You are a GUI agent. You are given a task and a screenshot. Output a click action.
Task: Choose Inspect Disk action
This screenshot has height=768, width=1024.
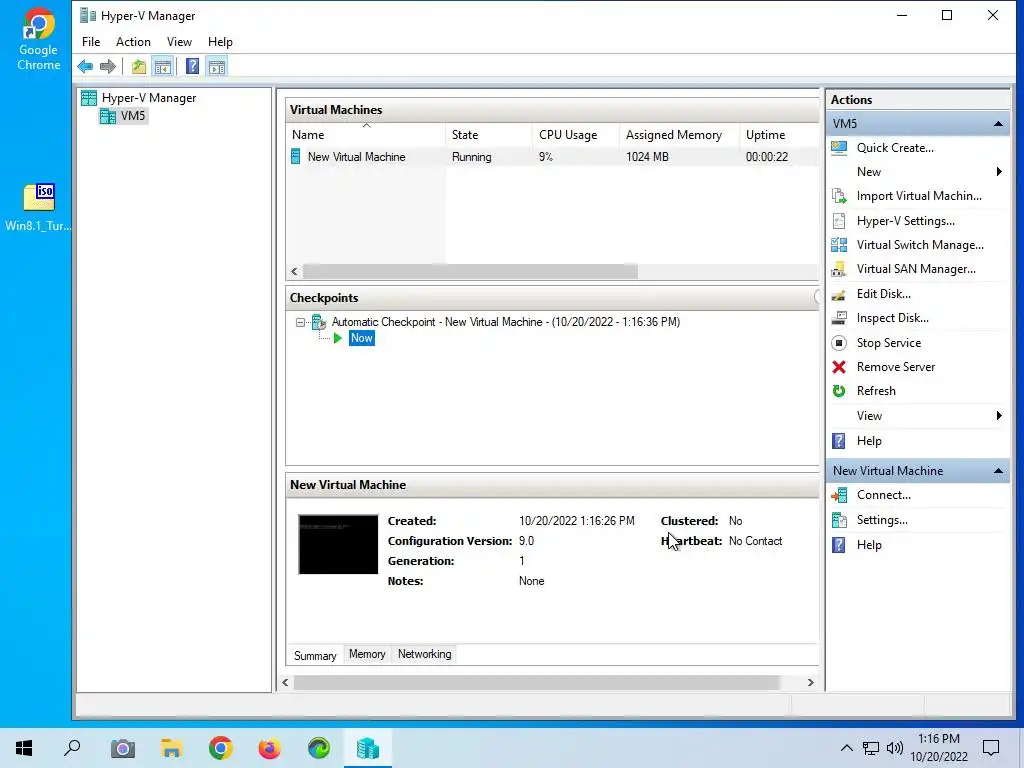coord(892,318)
